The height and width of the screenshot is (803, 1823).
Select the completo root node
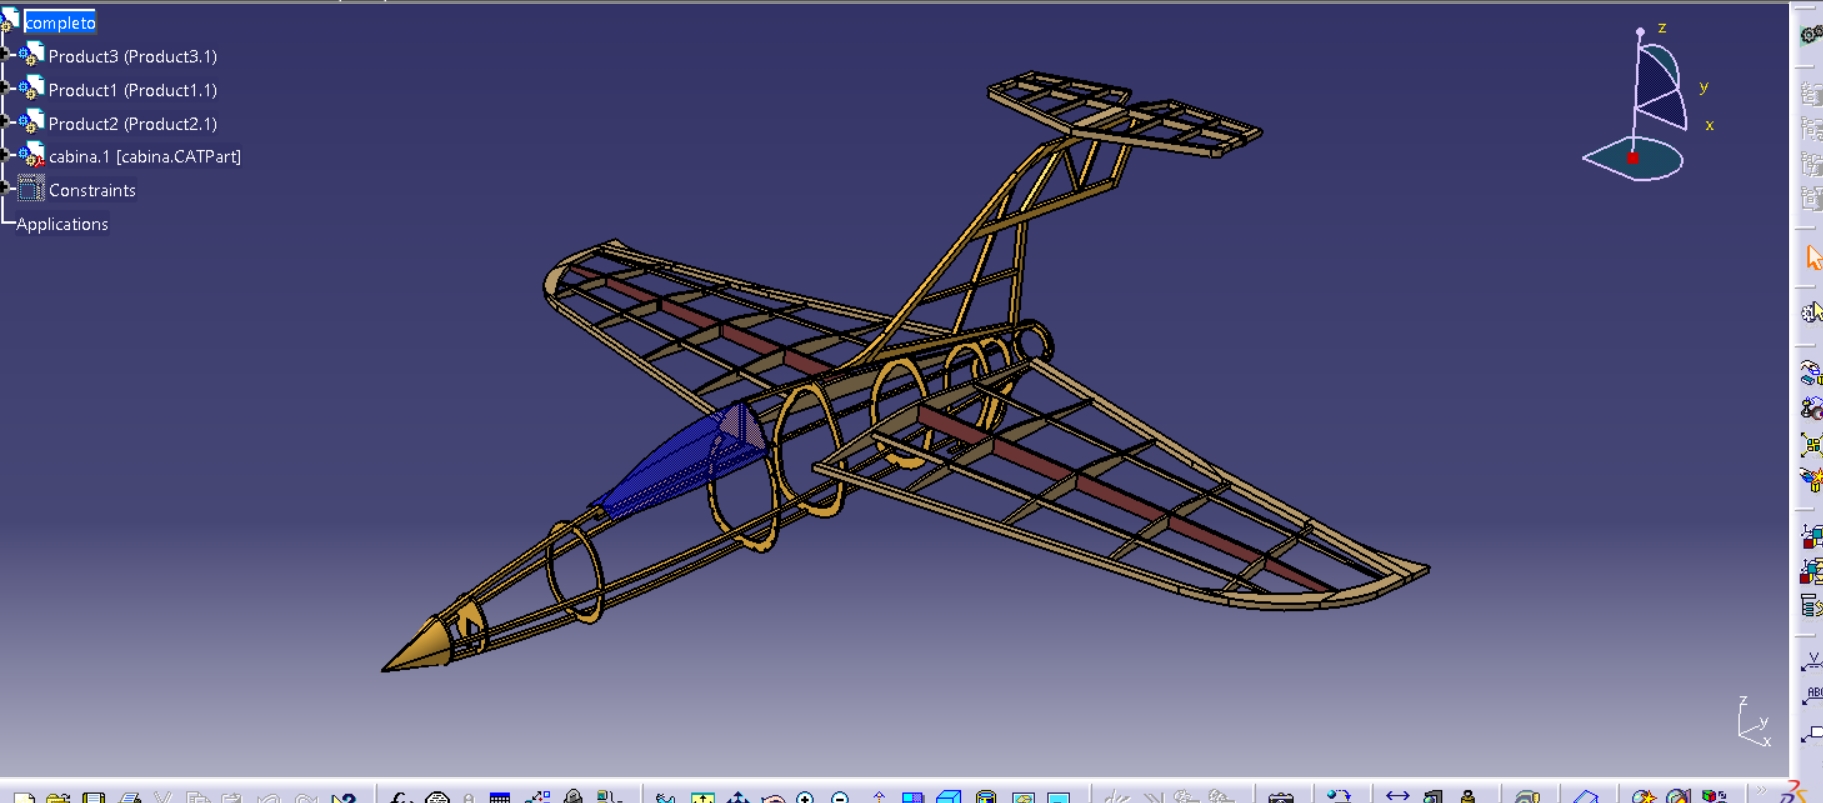[60, 22]
